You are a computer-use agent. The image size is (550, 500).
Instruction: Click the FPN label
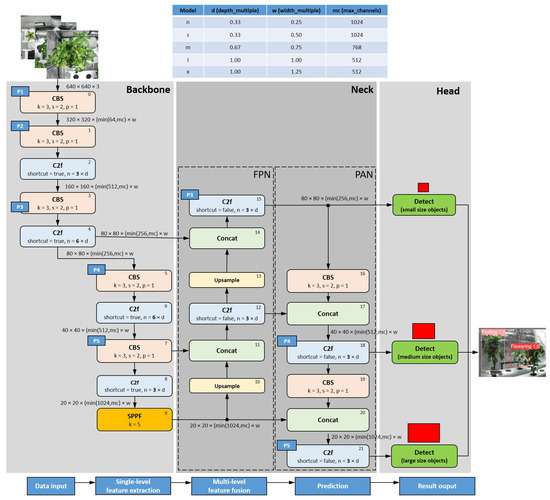(262, 175)
